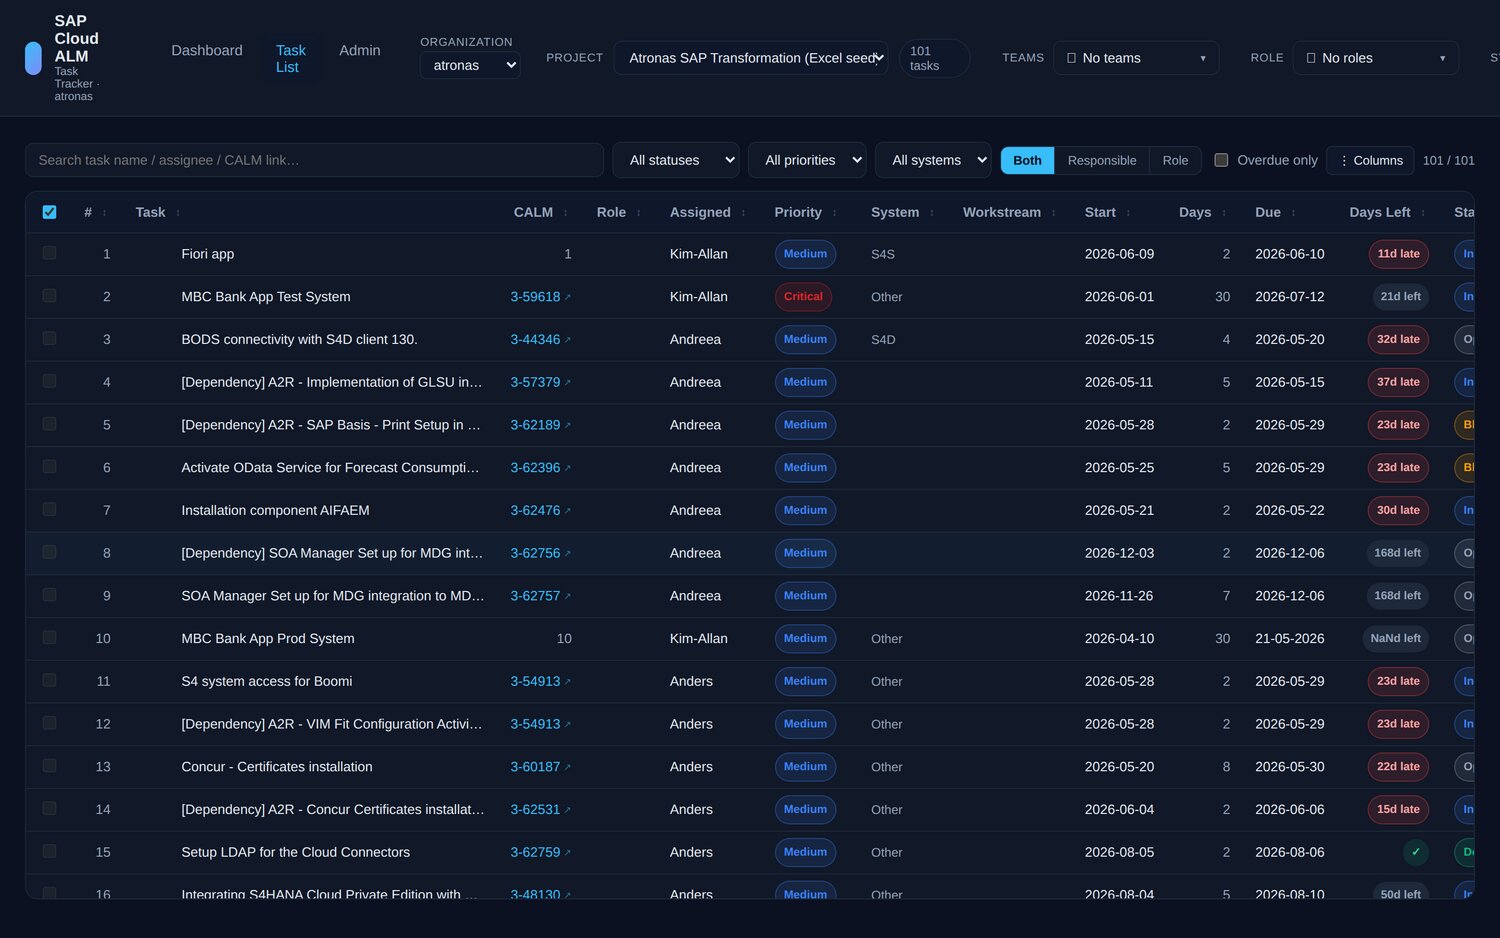
Task: Check the S4 system access for Boomi checkbox
Action: pos(49,681)
